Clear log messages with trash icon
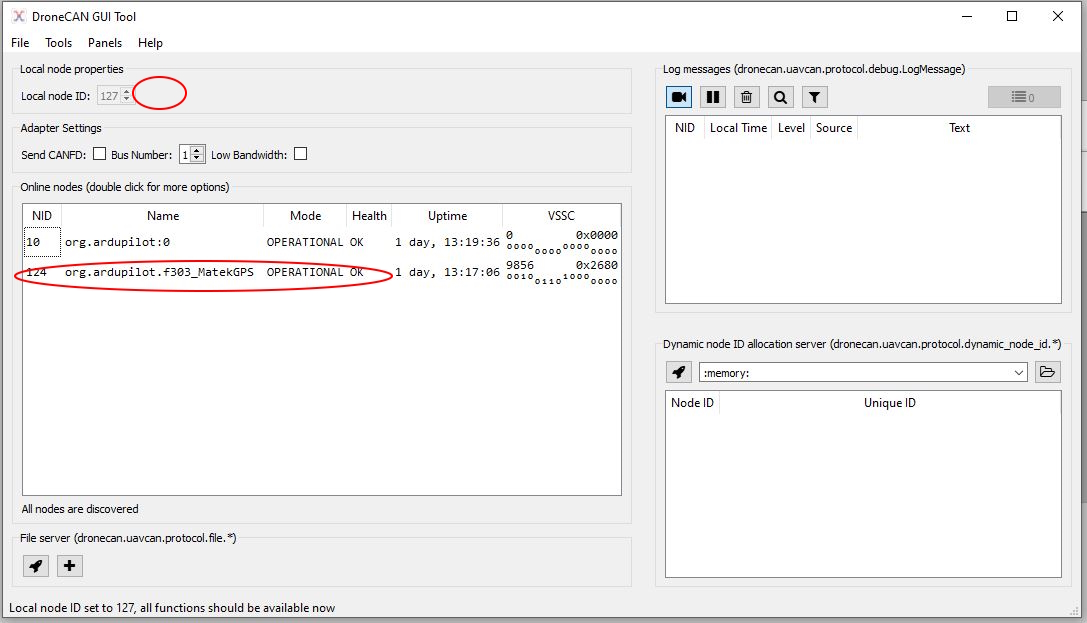This screenshot has height=623, width=1087. tap(747, 97)
